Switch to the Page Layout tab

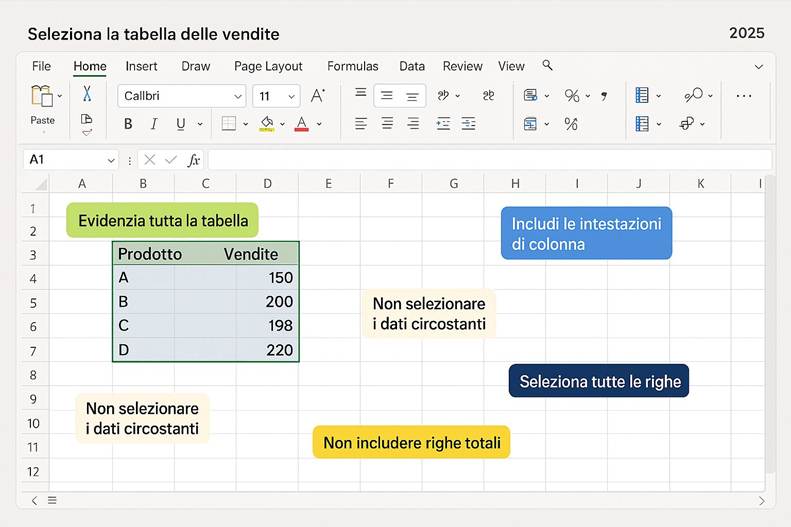[268, 66]
